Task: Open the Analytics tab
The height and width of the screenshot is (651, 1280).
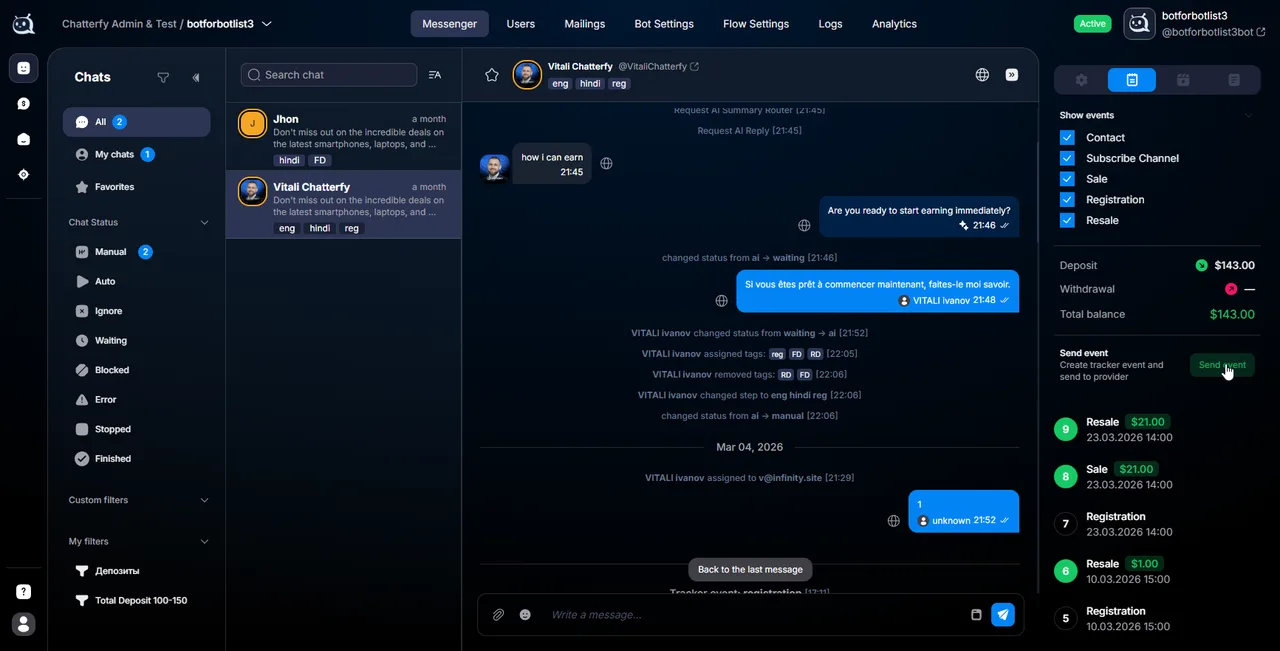Action: tap(894, 24)
